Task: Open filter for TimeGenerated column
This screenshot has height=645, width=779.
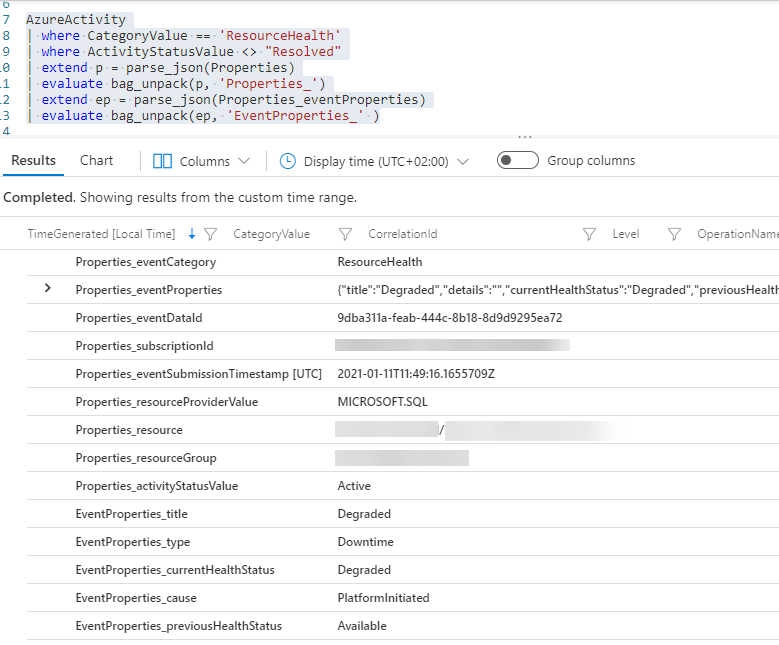Action: pyautogui.click(x=210, y=234)
